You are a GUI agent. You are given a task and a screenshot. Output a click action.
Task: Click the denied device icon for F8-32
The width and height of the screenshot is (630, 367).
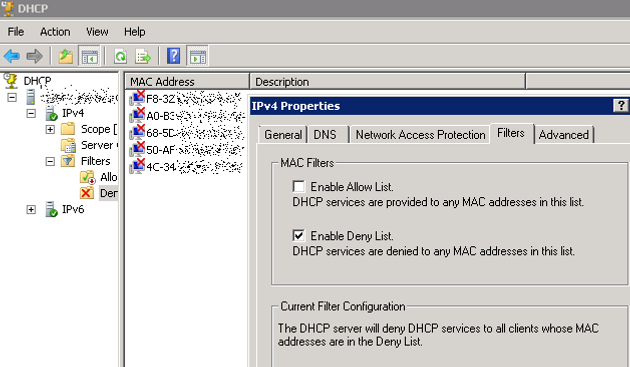[x=137, y=98]
